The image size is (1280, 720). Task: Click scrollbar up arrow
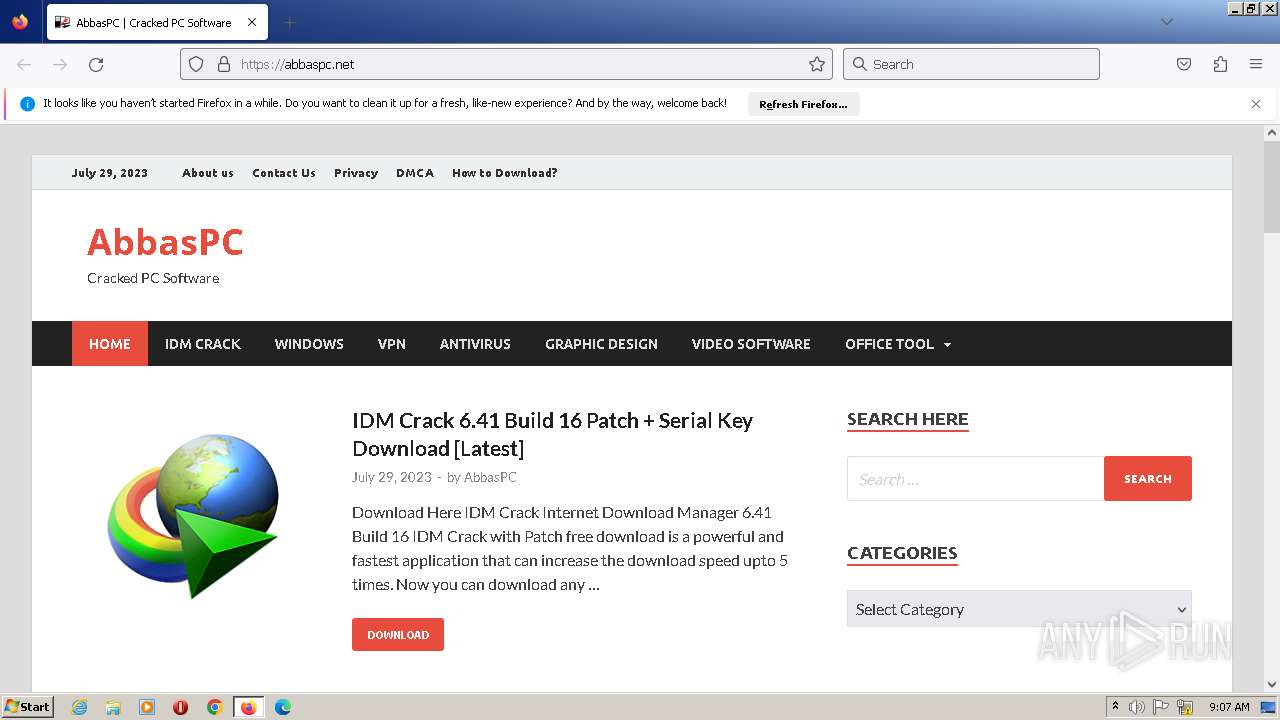tap(1272, 132)
